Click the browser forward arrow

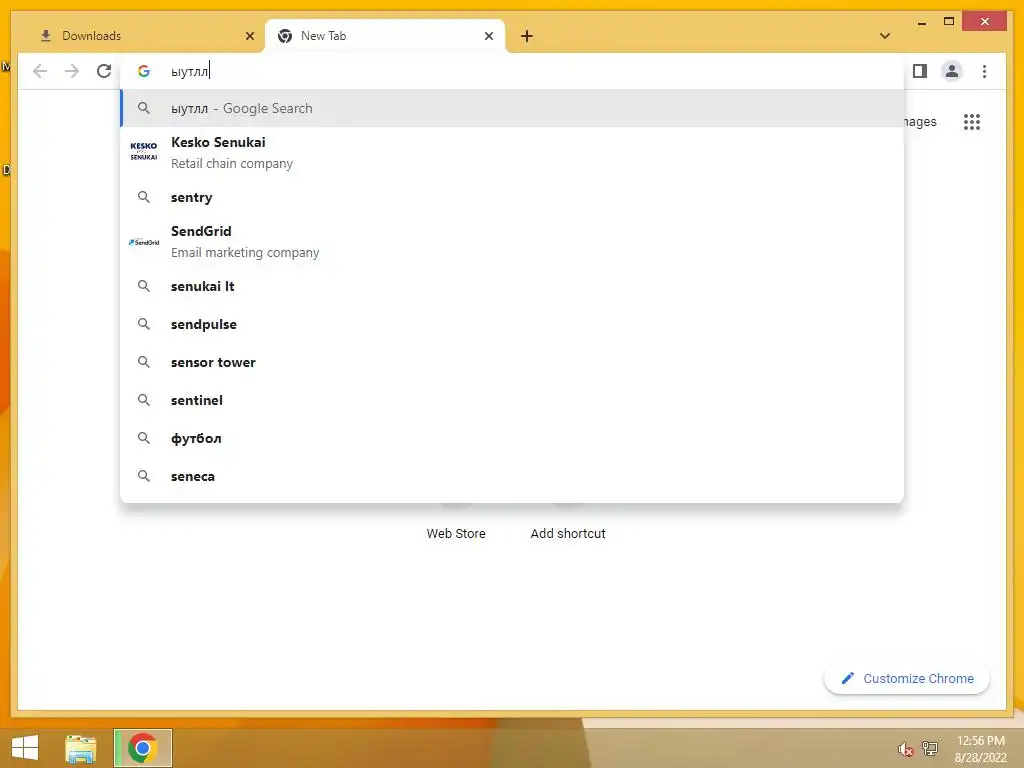[72, 71]
